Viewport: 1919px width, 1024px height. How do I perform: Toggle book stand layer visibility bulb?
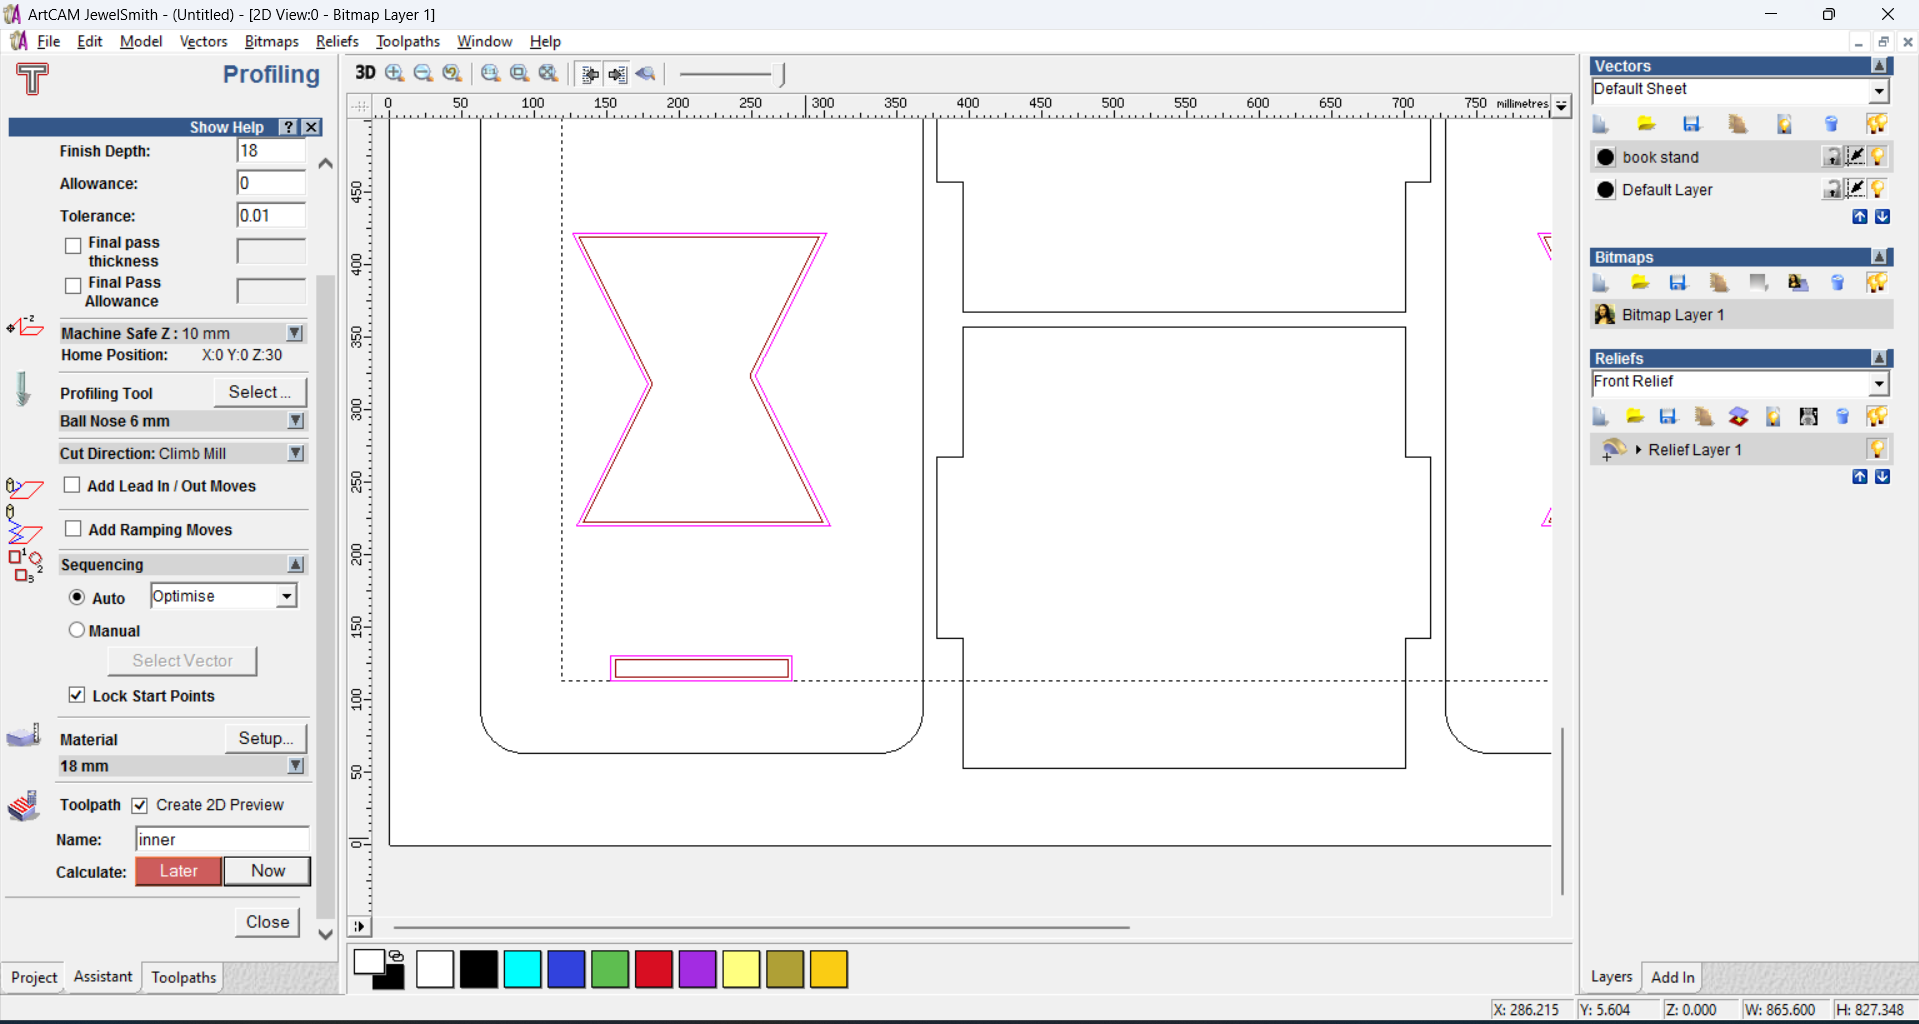pos(1878,156)
